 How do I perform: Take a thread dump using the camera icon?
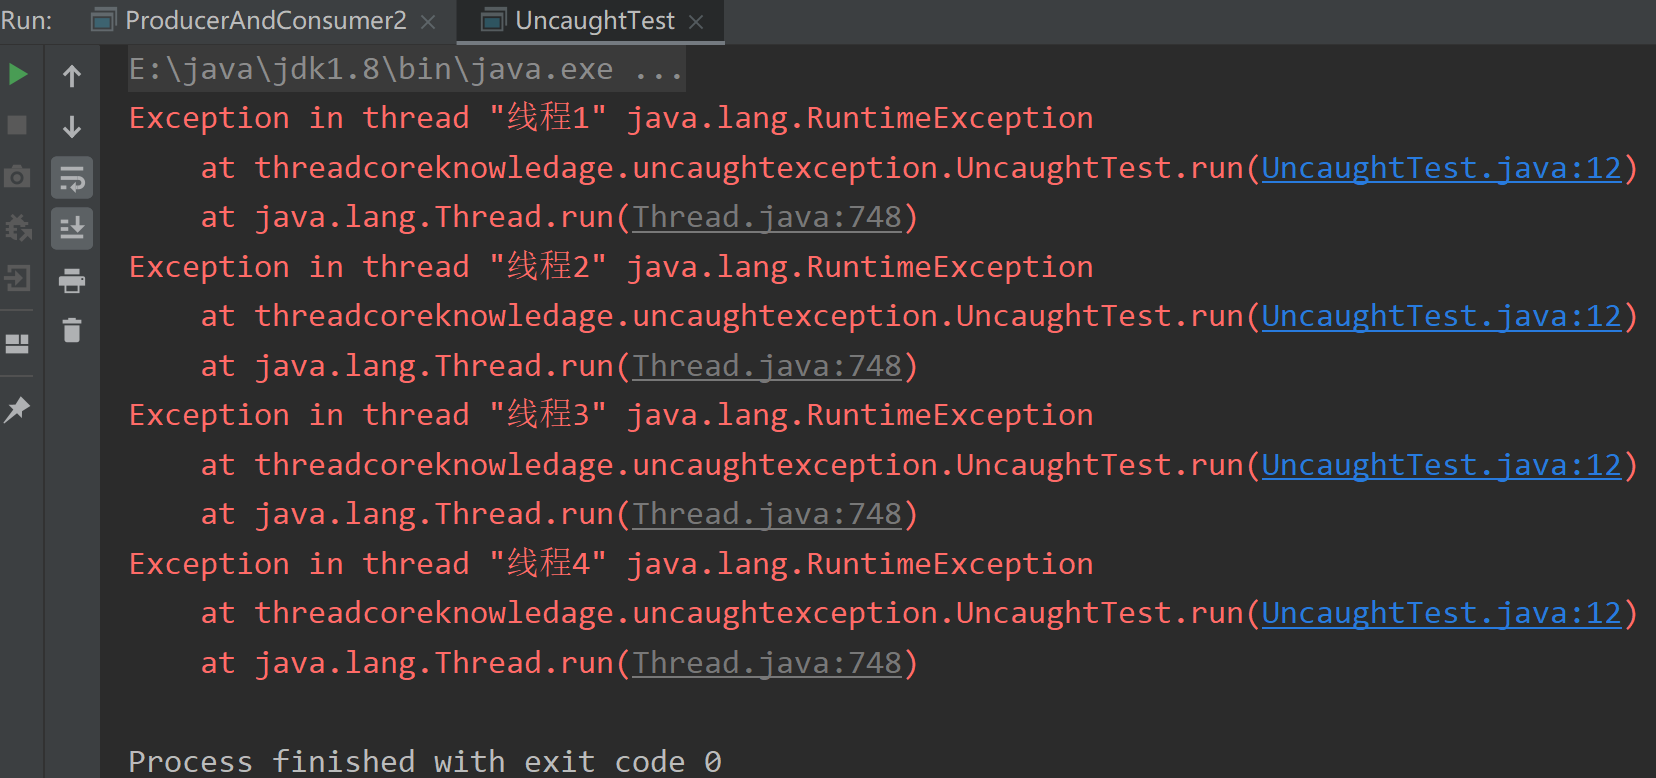[x=18, y=176]
